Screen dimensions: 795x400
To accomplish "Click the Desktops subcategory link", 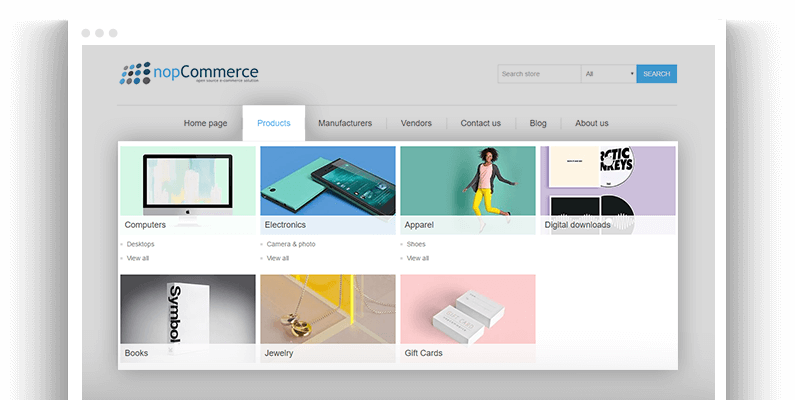I will click(x=141, y=244).
